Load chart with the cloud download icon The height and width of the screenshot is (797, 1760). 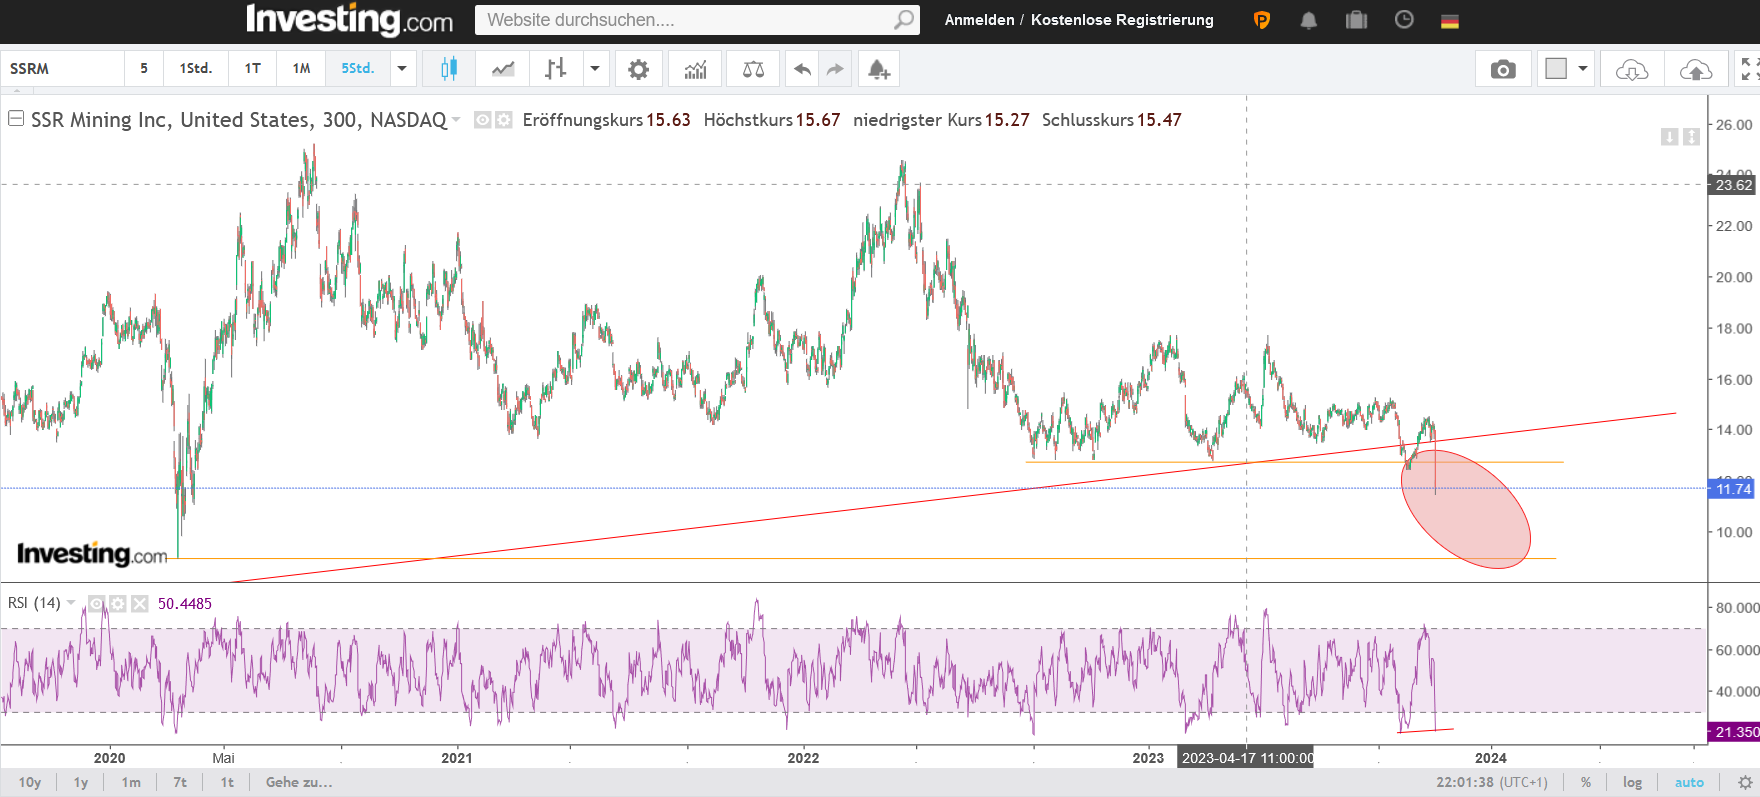coord(1631,69)
